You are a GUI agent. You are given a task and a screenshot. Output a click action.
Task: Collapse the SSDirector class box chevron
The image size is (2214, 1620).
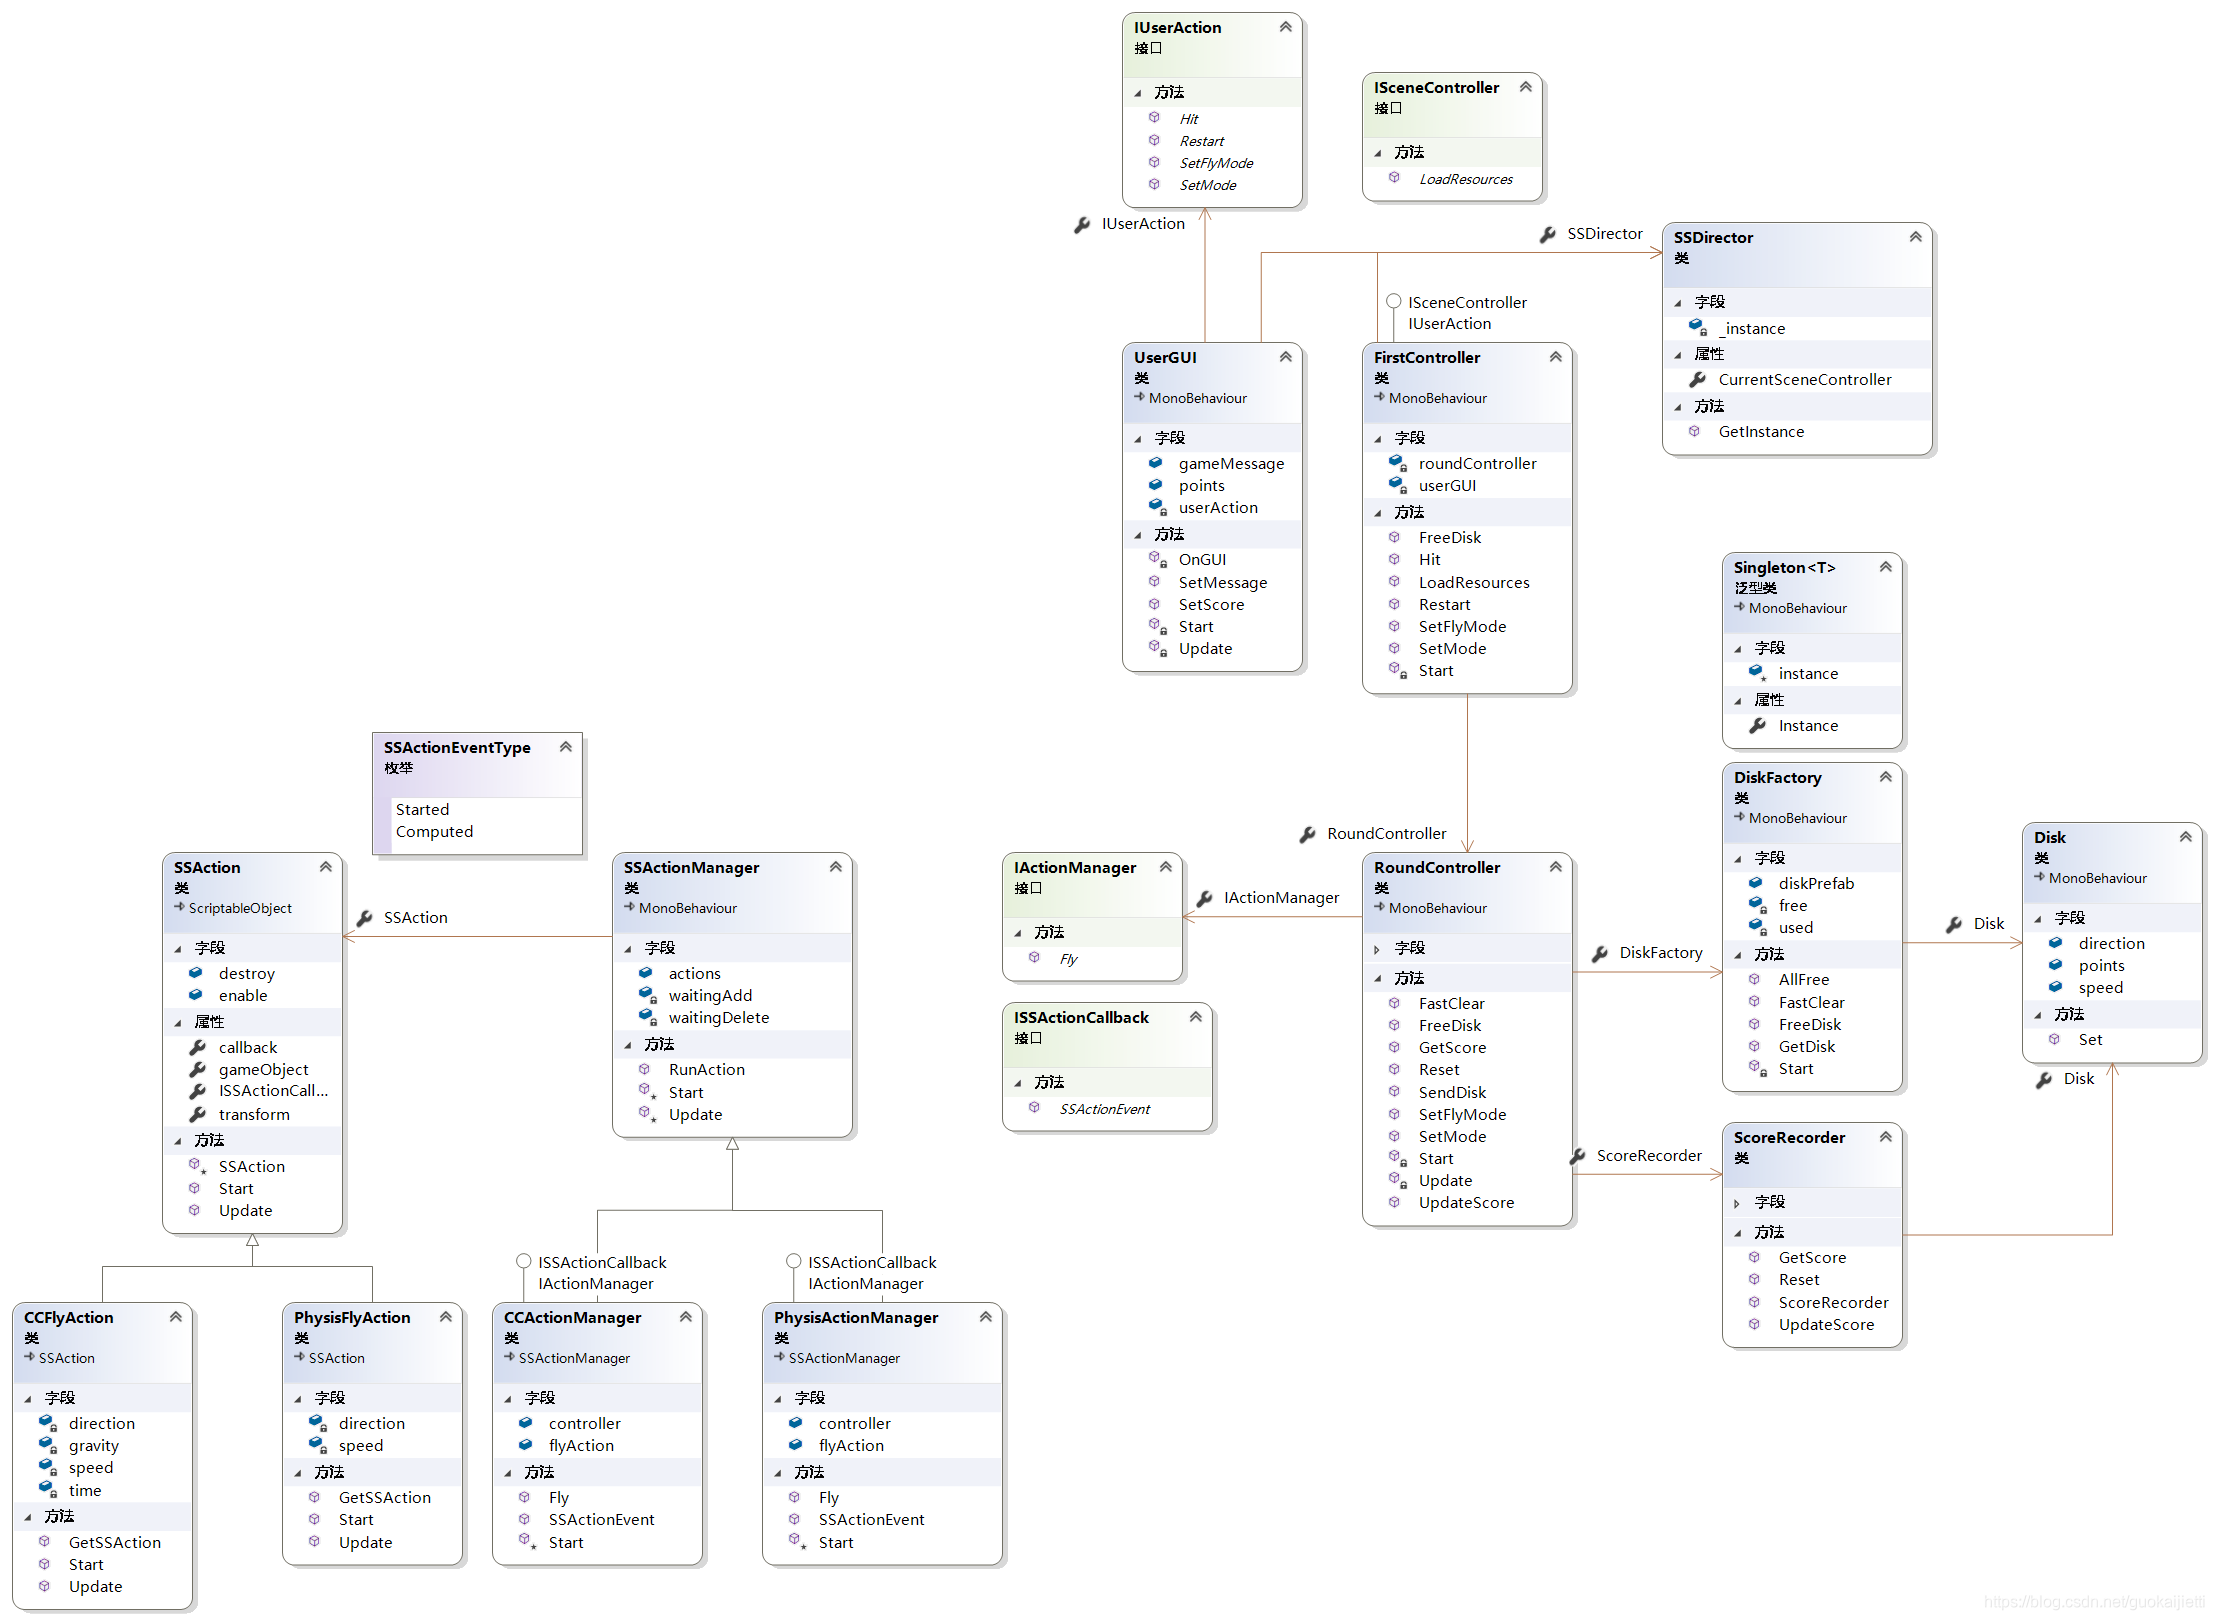point(1915,237)
